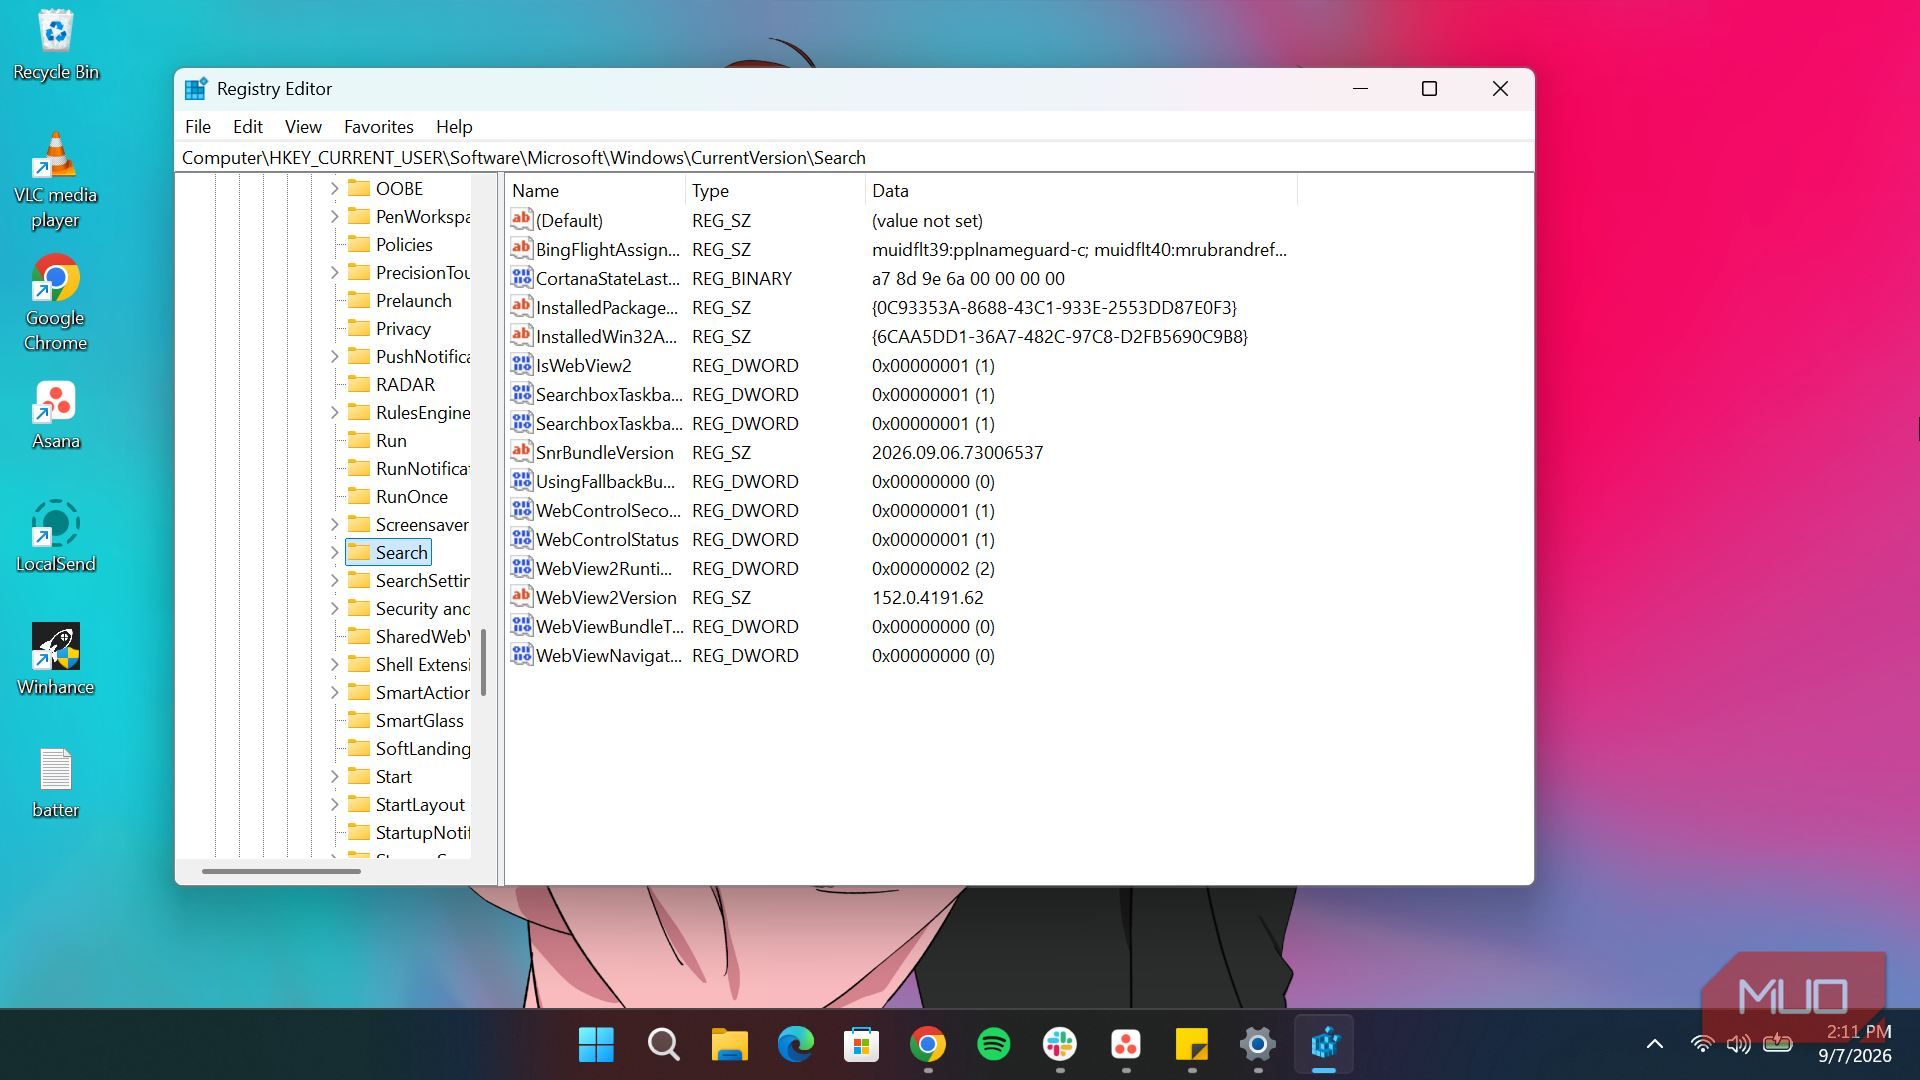Expand the Screensavers key
Viewport: 1920px width, 1080px height.
tap(335, 524)
